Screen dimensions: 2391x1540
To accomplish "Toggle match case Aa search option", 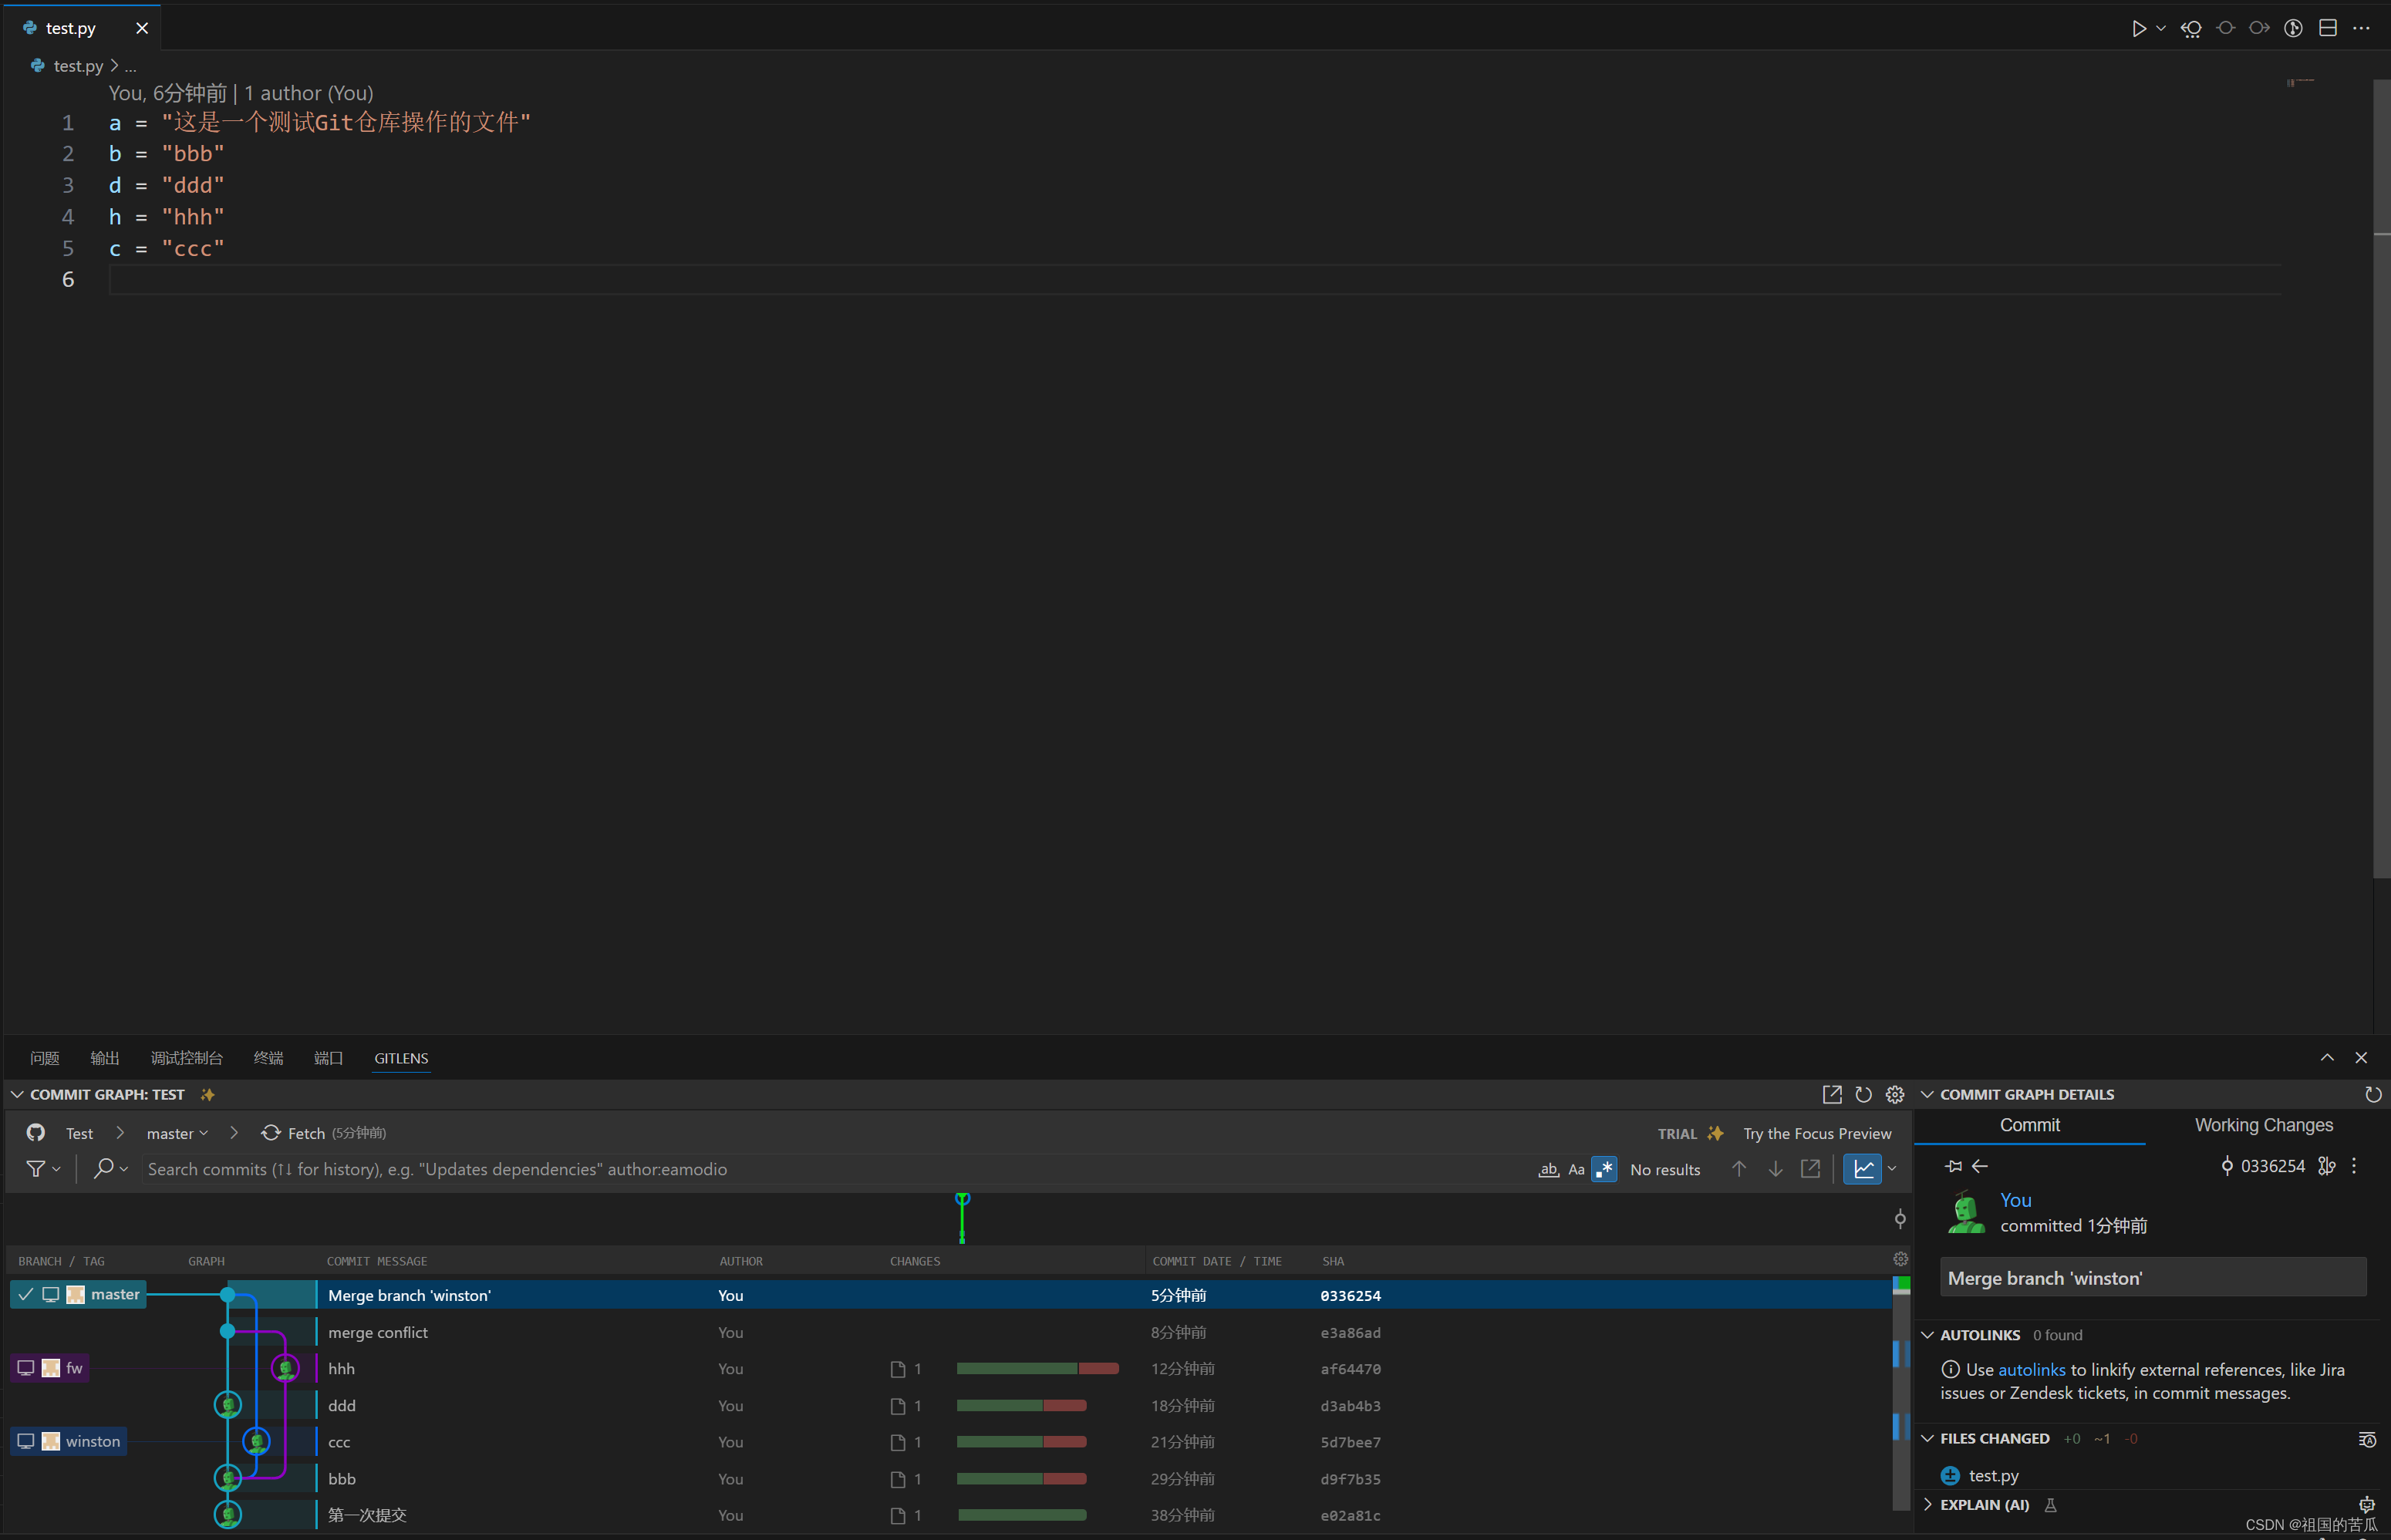I will click(1576, 1169).
